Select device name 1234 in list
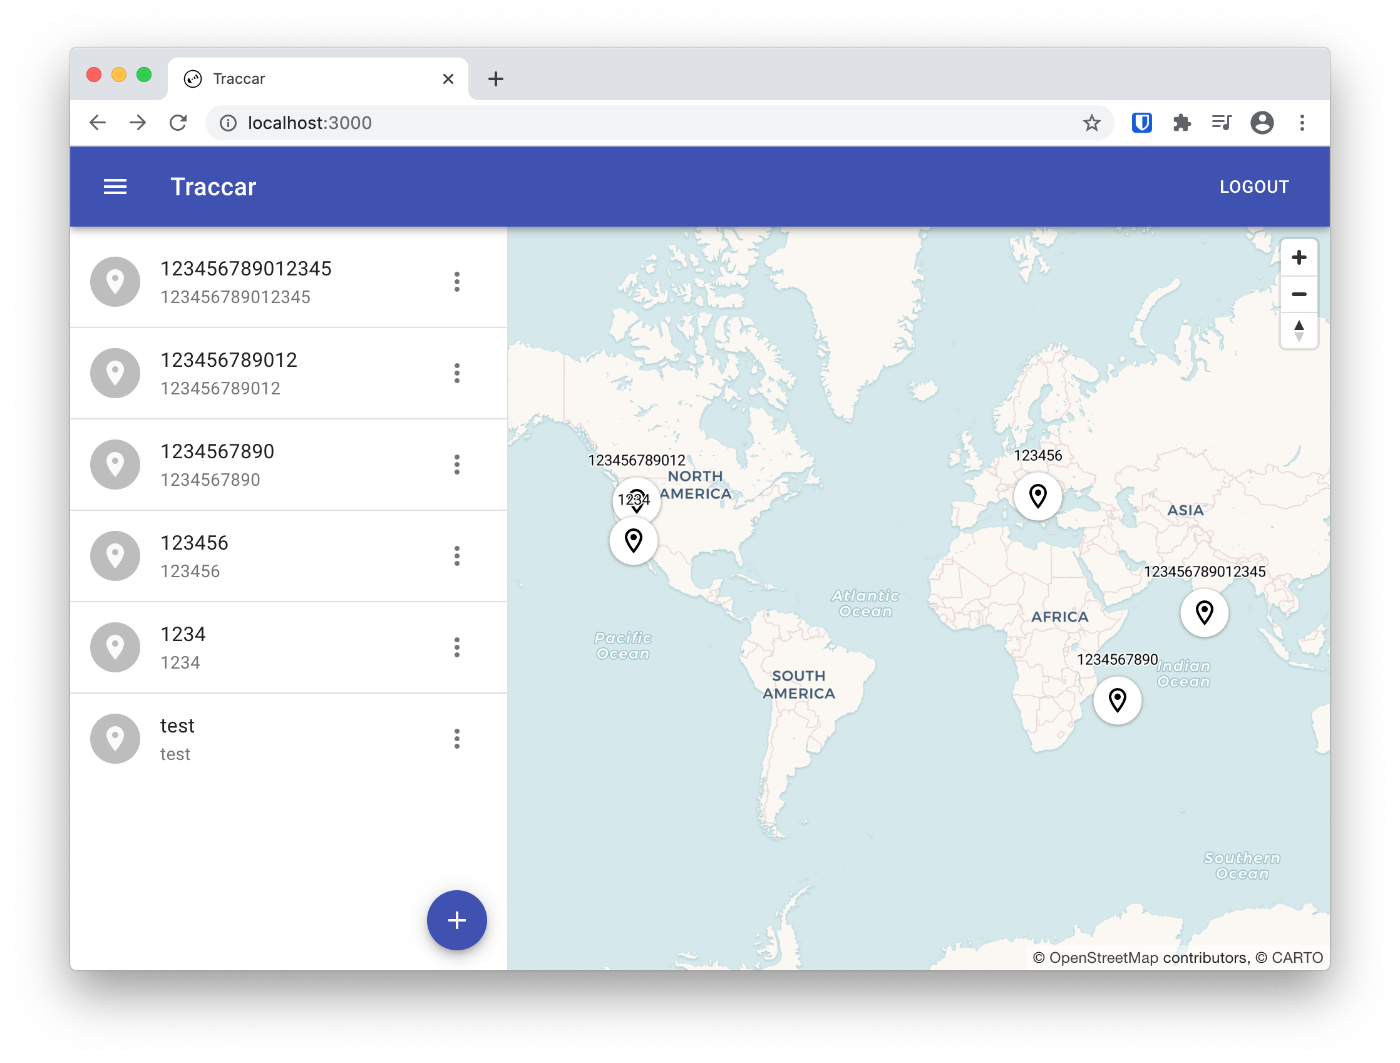This screenshot has height=1063, width=1400. [x=183, y=635]
